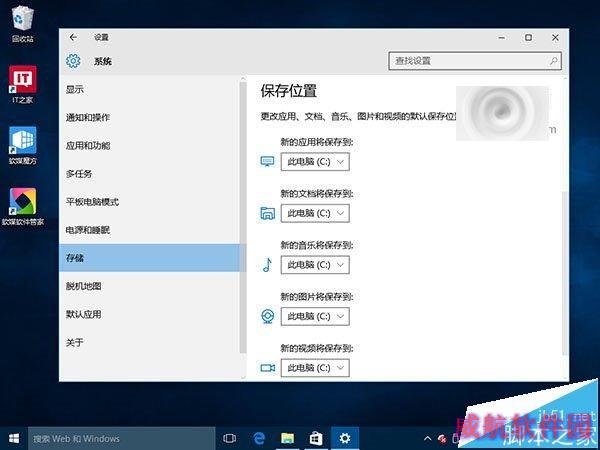Open 应用和功能 settings page
The width and height of the screenshot is (600, 450).
coord(149,145)
